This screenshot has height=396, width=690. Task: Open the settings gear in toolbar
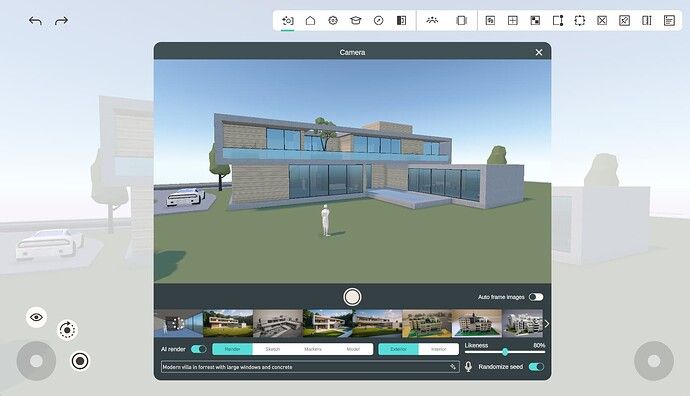coord(333,21)
